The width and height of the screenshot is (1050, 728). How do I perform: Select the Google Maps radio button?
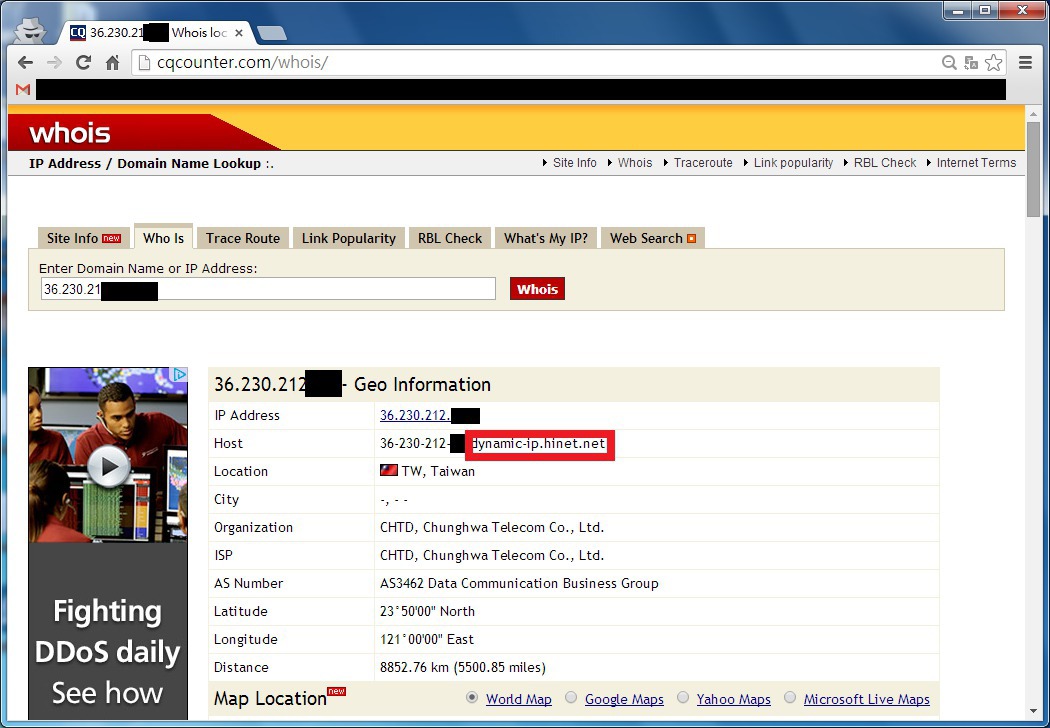(571, 697)
